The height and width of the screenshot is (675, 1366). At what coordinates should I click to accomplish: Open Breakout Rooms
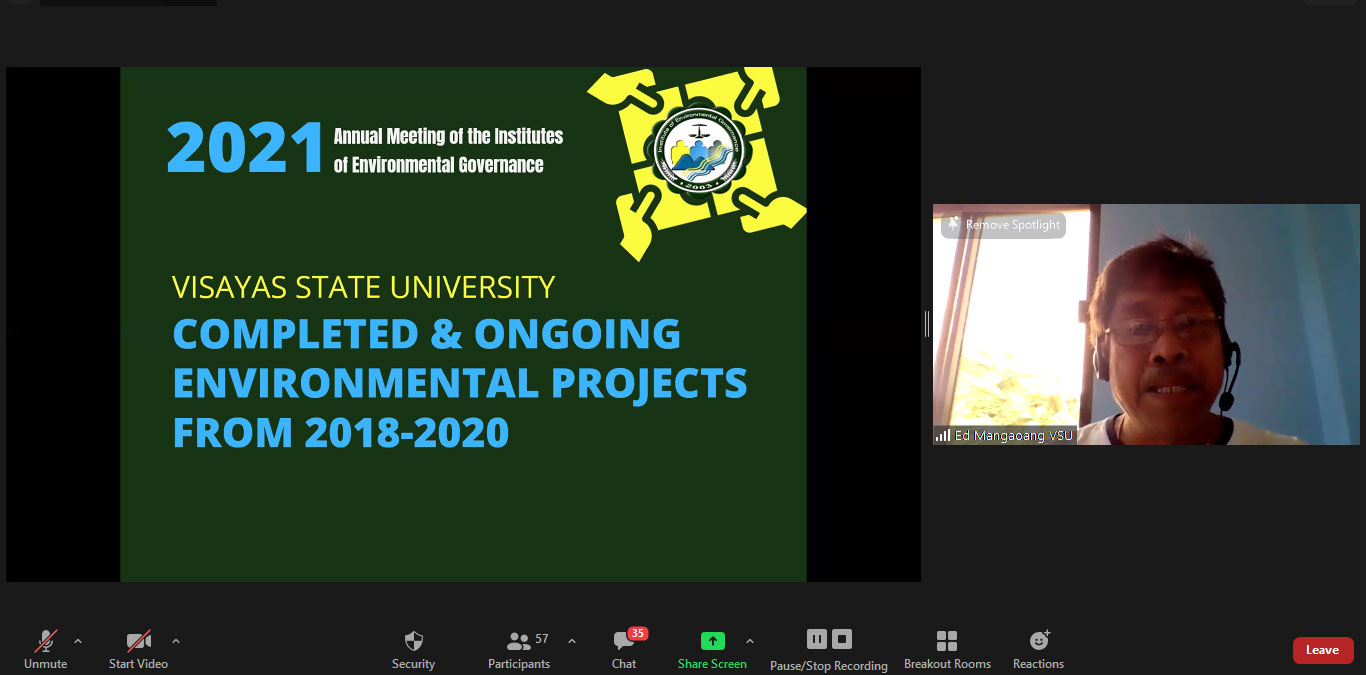click(947, 649)
